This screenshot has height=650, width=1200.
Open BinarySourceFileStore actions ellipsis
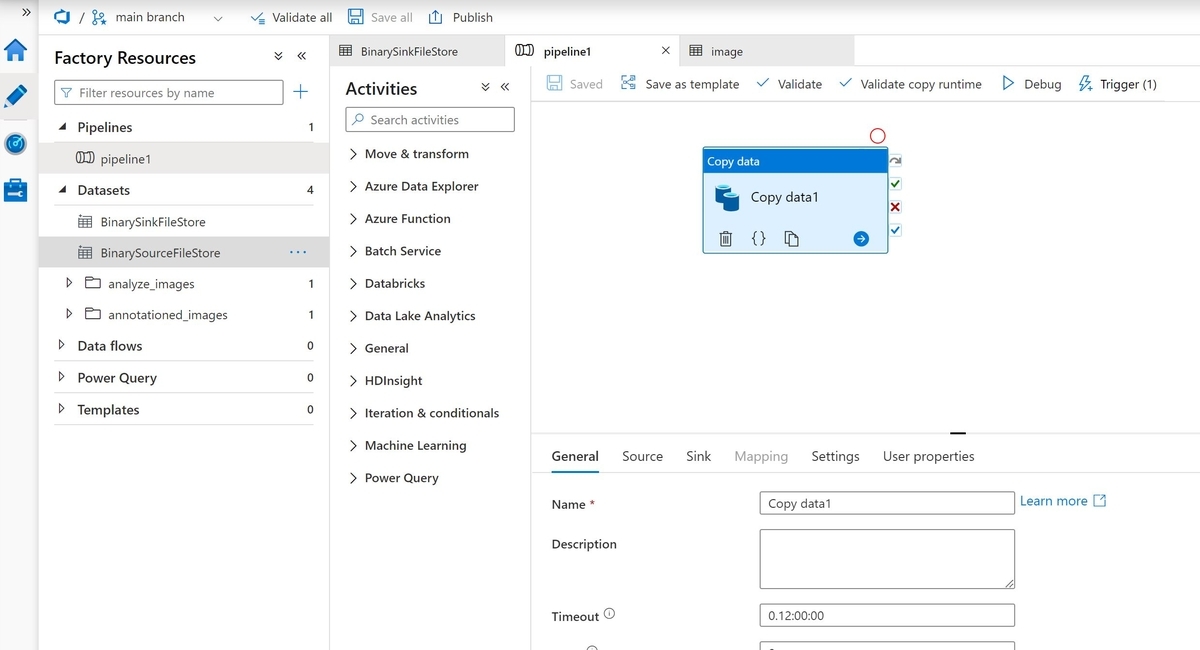click(x=298, y=252)
